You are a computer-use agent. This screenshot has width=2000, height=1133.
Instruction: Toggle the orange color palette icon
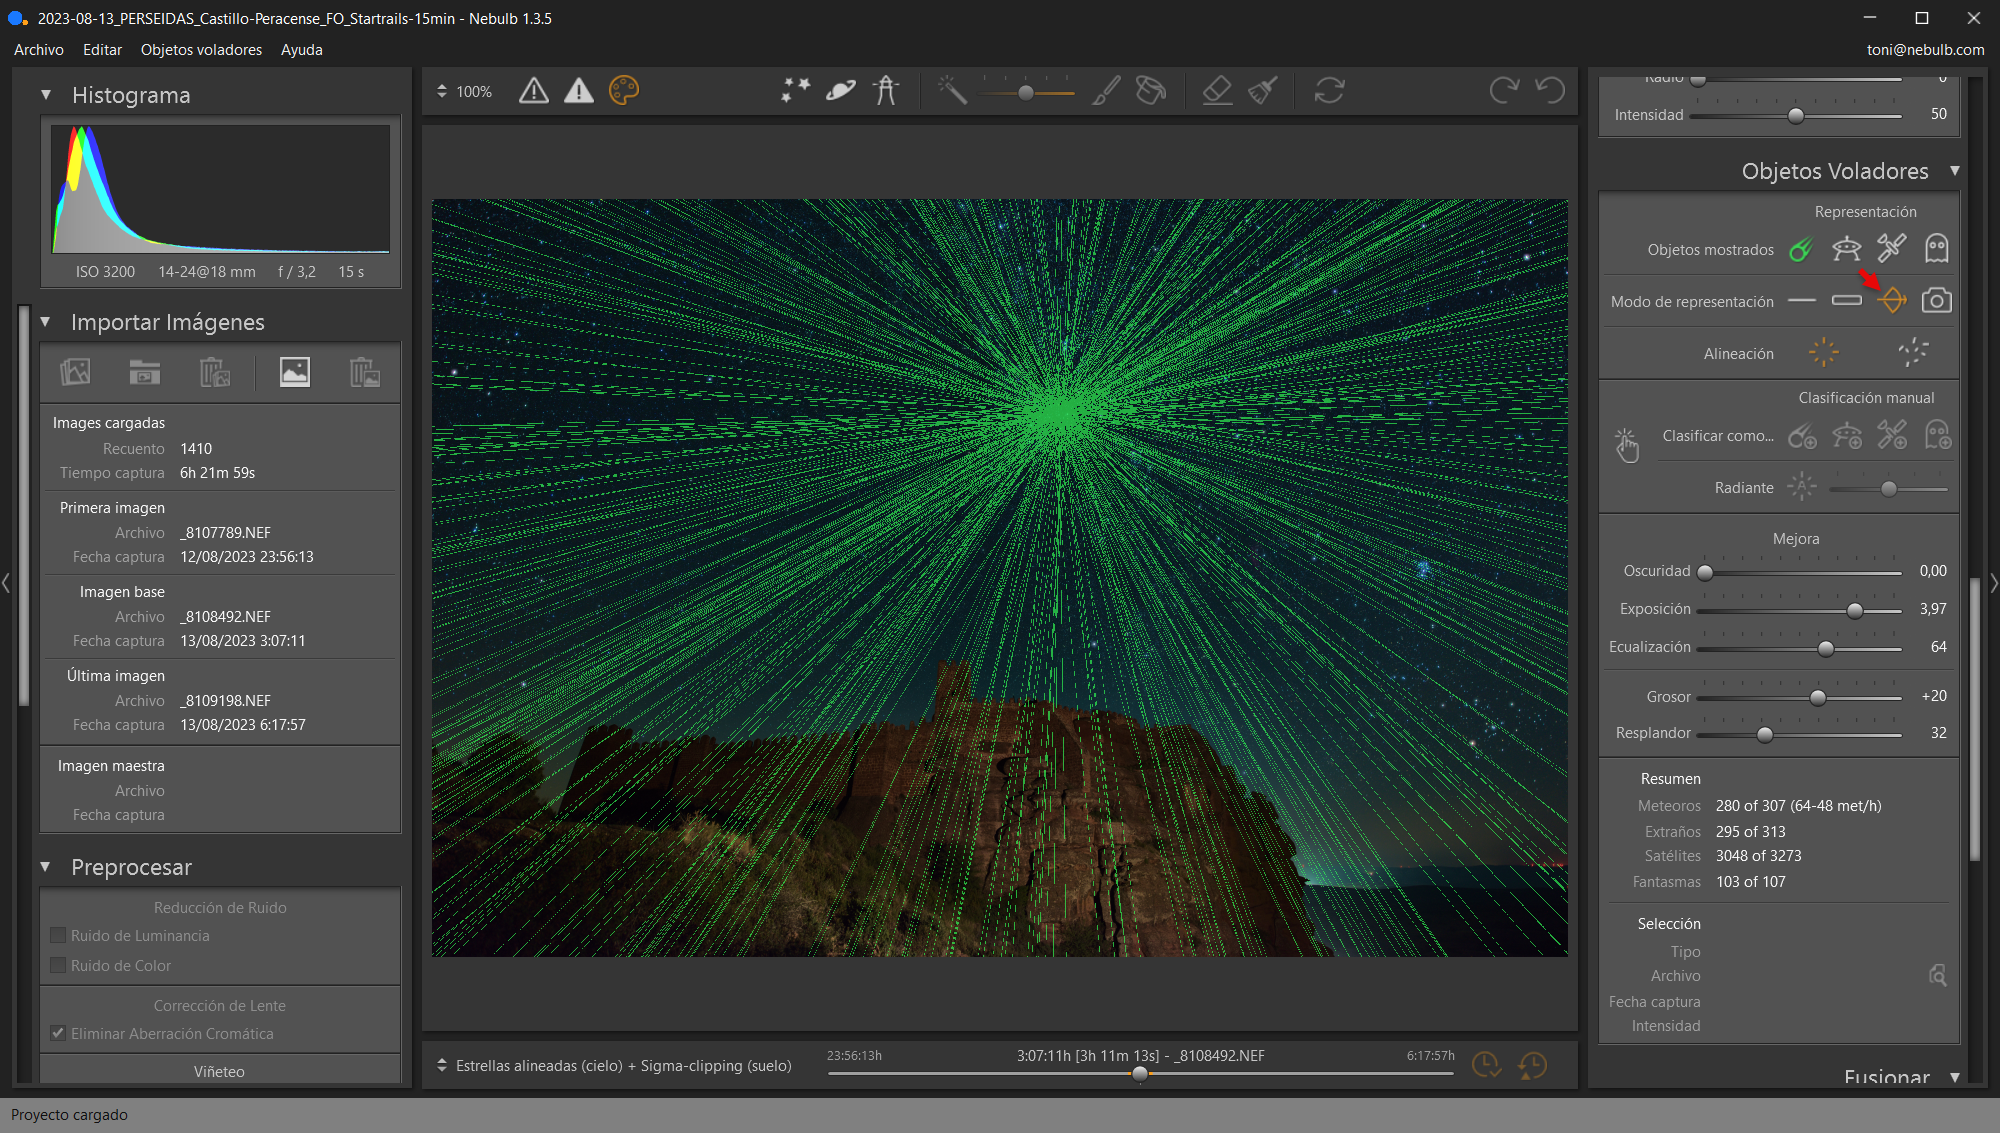tap(624, 91)
